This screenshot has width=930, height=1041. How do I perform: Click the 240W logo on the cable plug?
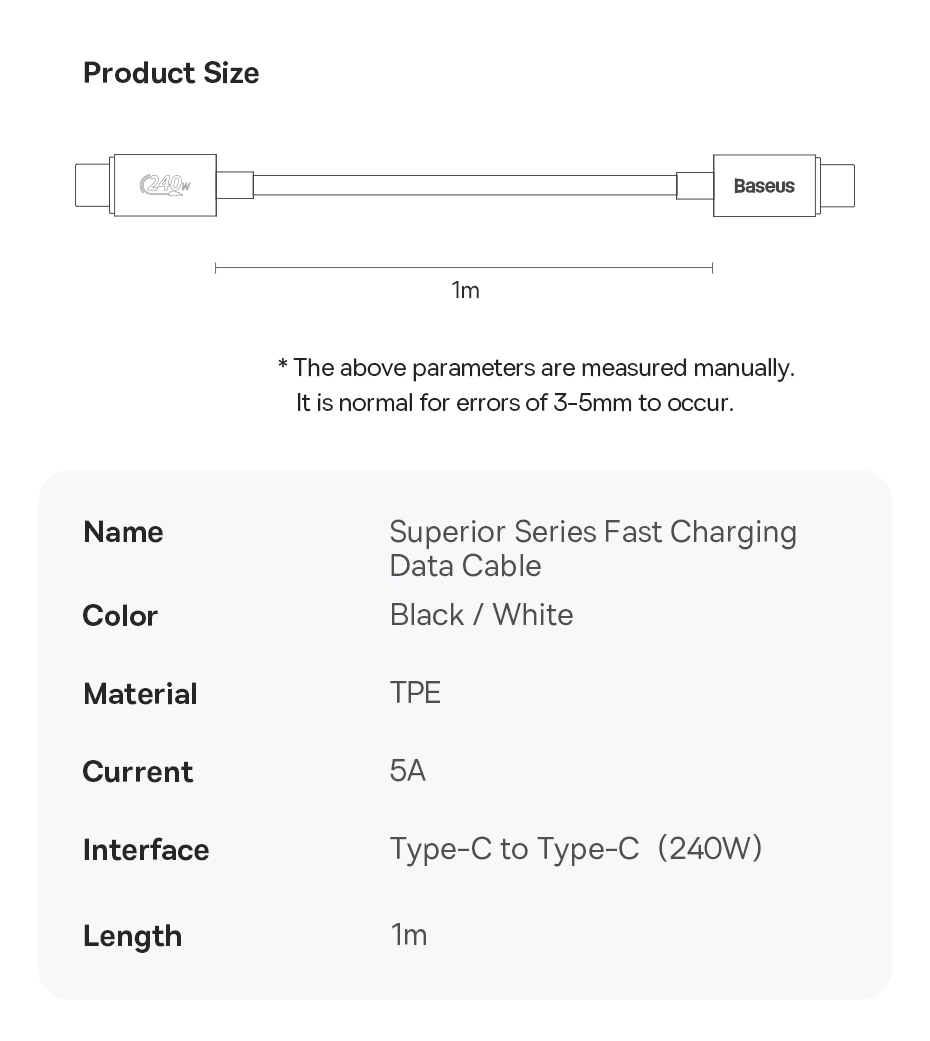click(x=166, y=185)
